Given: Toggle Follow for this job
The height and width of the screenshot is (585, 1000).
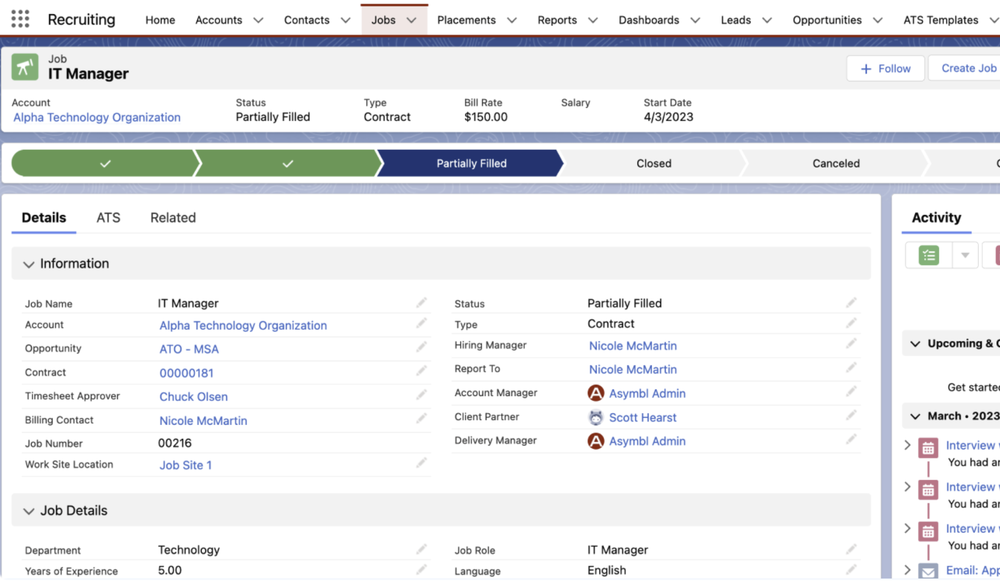Looking at the screenshot, I should pos(884,68).
